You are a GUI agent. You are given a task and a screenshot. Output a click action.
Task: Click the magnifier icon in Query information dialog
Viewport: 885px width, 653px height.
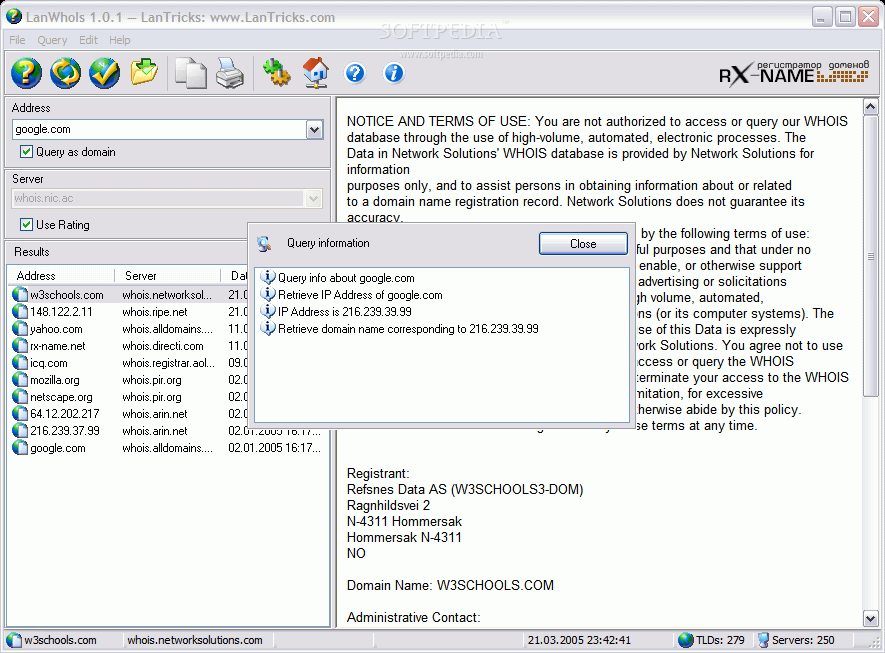264,244
